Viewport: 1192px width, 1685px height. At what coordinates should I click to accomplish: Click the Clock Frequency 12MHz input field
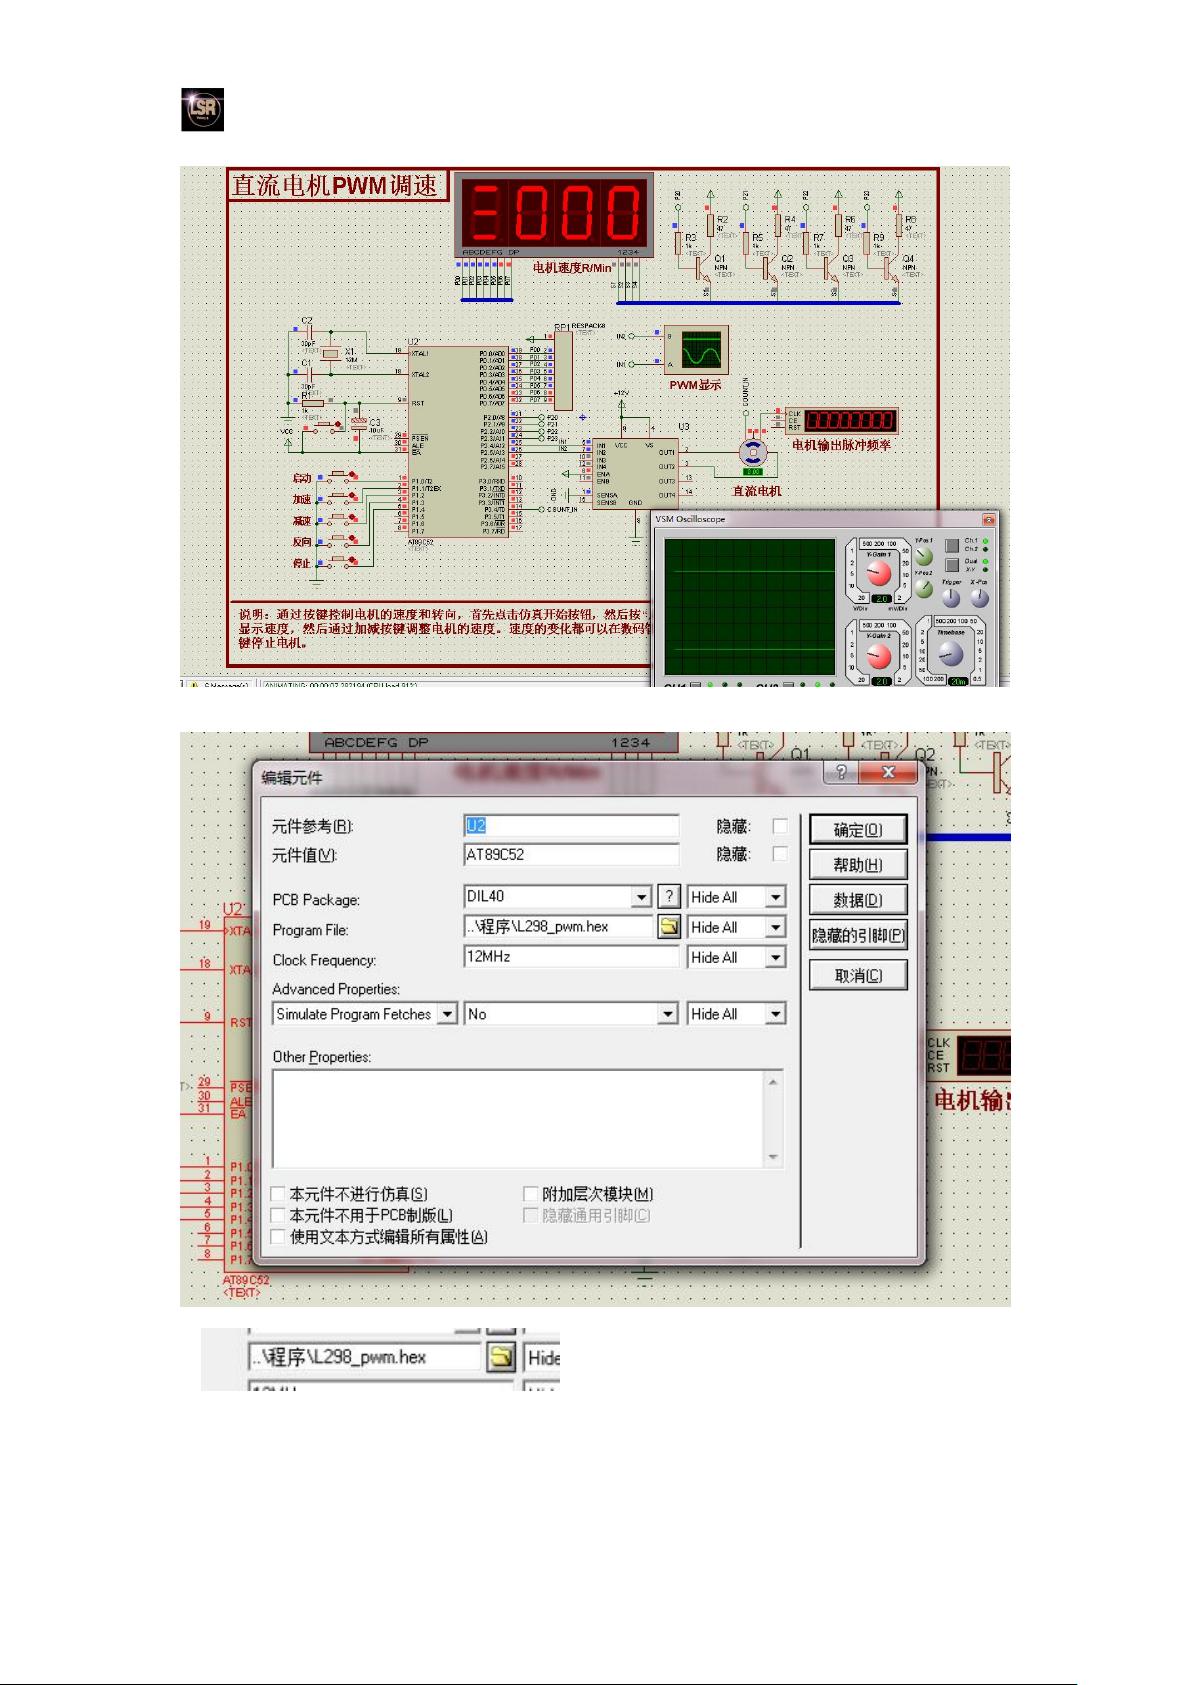pos(570,957)
